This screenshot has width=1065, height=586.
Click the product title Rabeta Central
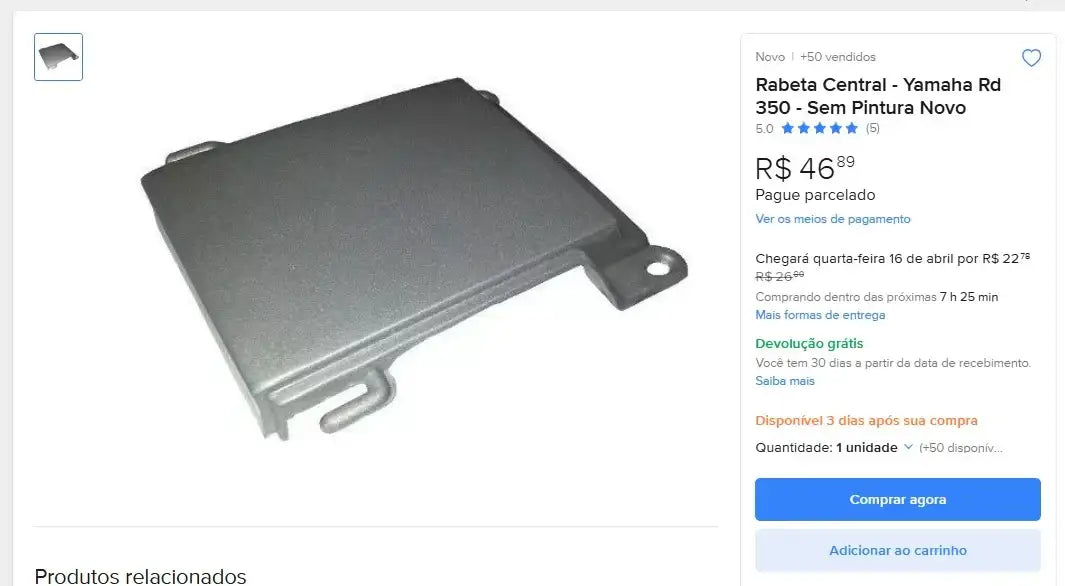(x=878, y=96)
